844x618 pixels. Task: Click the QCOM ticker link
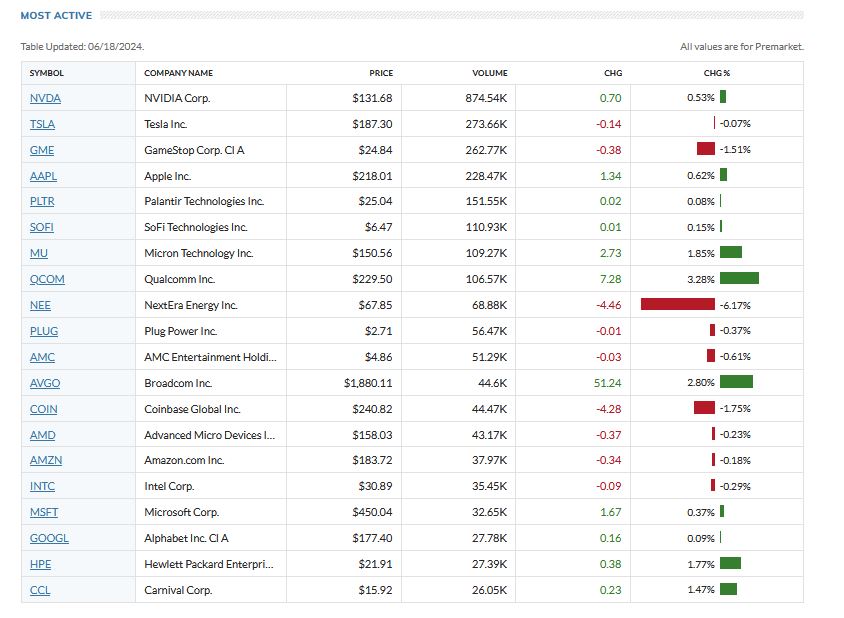(47, 279)
